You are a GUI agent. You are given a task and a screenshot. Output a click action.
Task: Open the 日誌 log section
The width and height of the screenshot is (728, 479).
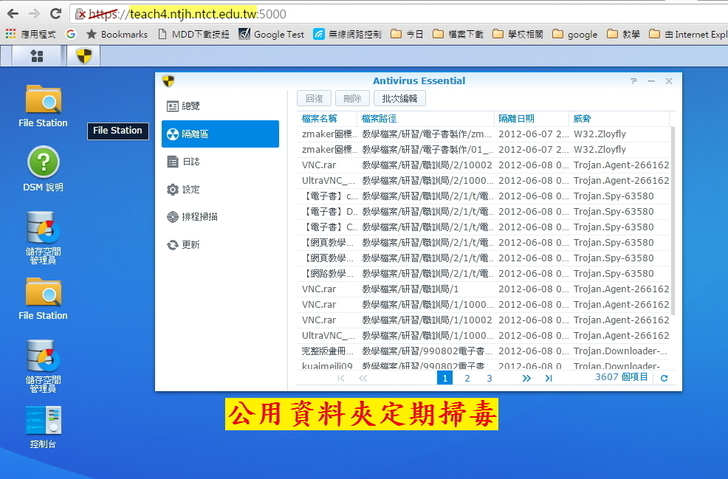tap(190, 161)
